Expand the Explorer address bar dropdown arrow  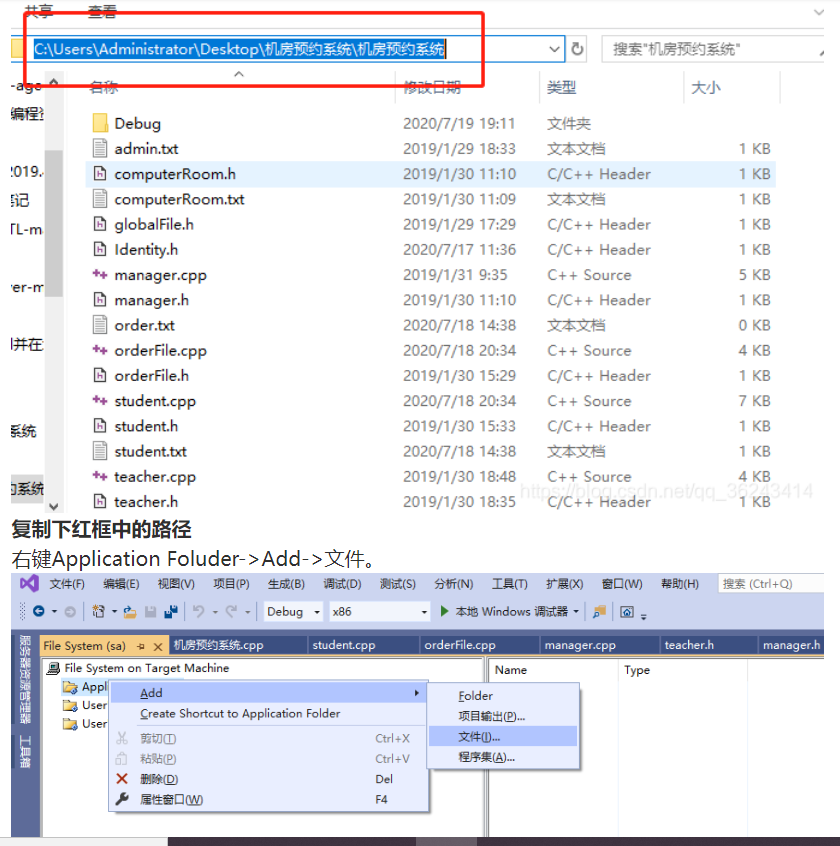click(x=554, y=48)
